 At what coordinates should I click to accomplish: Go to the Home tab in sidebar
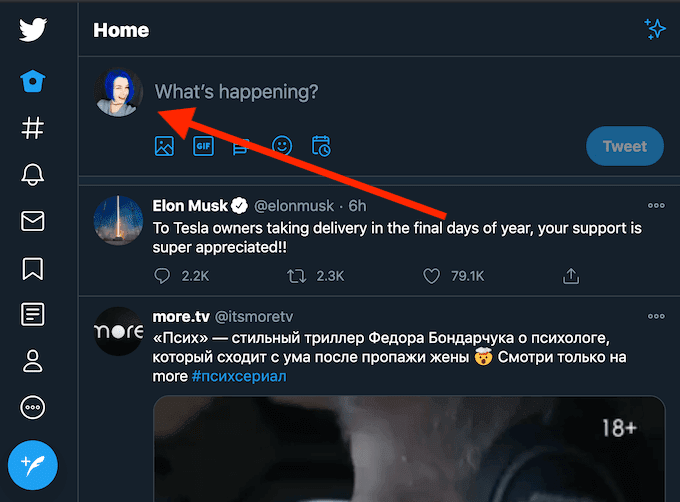pyautogui.click(x=33, y=82)
